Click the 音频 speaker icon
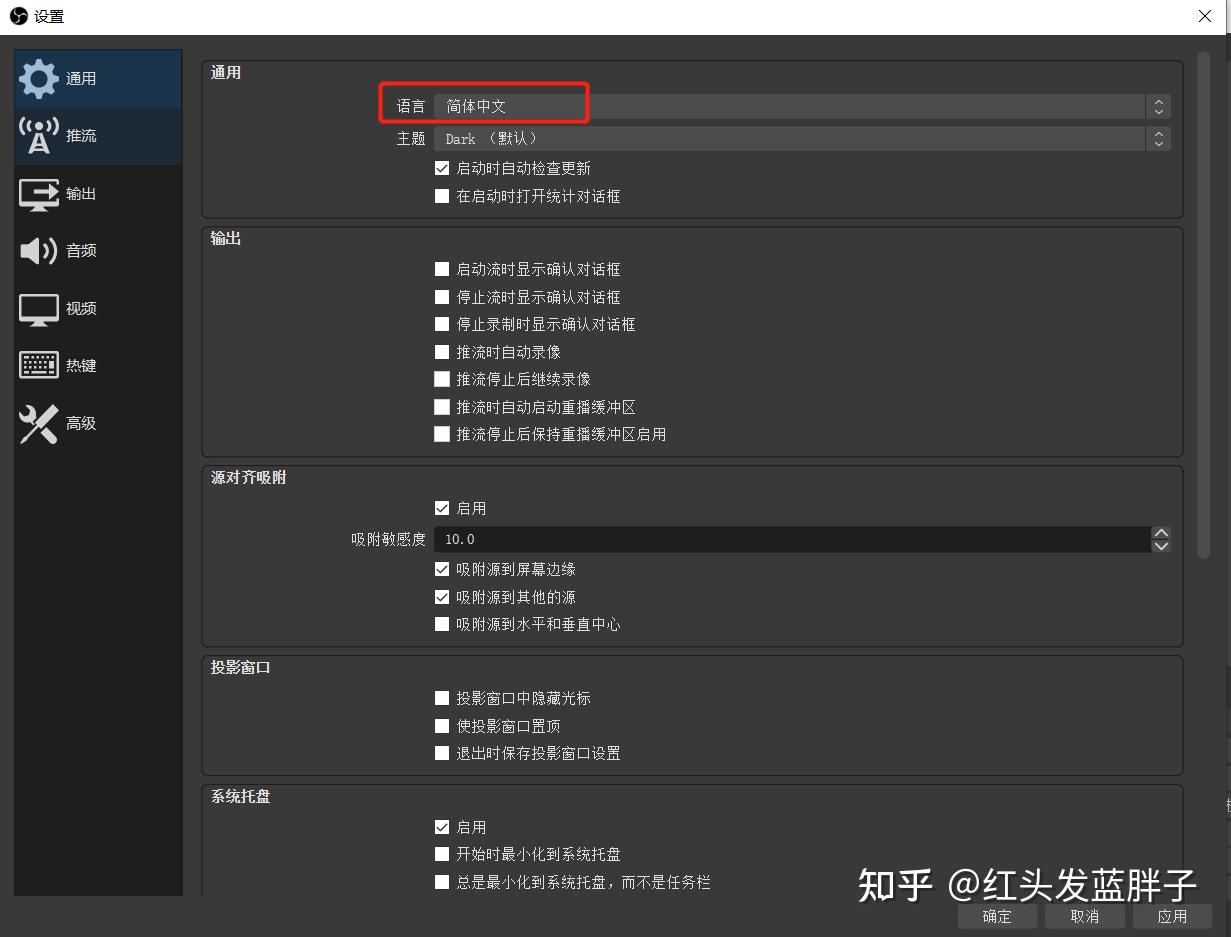The height and width of the screenshot is (937, 1231). click(x=39, y=251)
